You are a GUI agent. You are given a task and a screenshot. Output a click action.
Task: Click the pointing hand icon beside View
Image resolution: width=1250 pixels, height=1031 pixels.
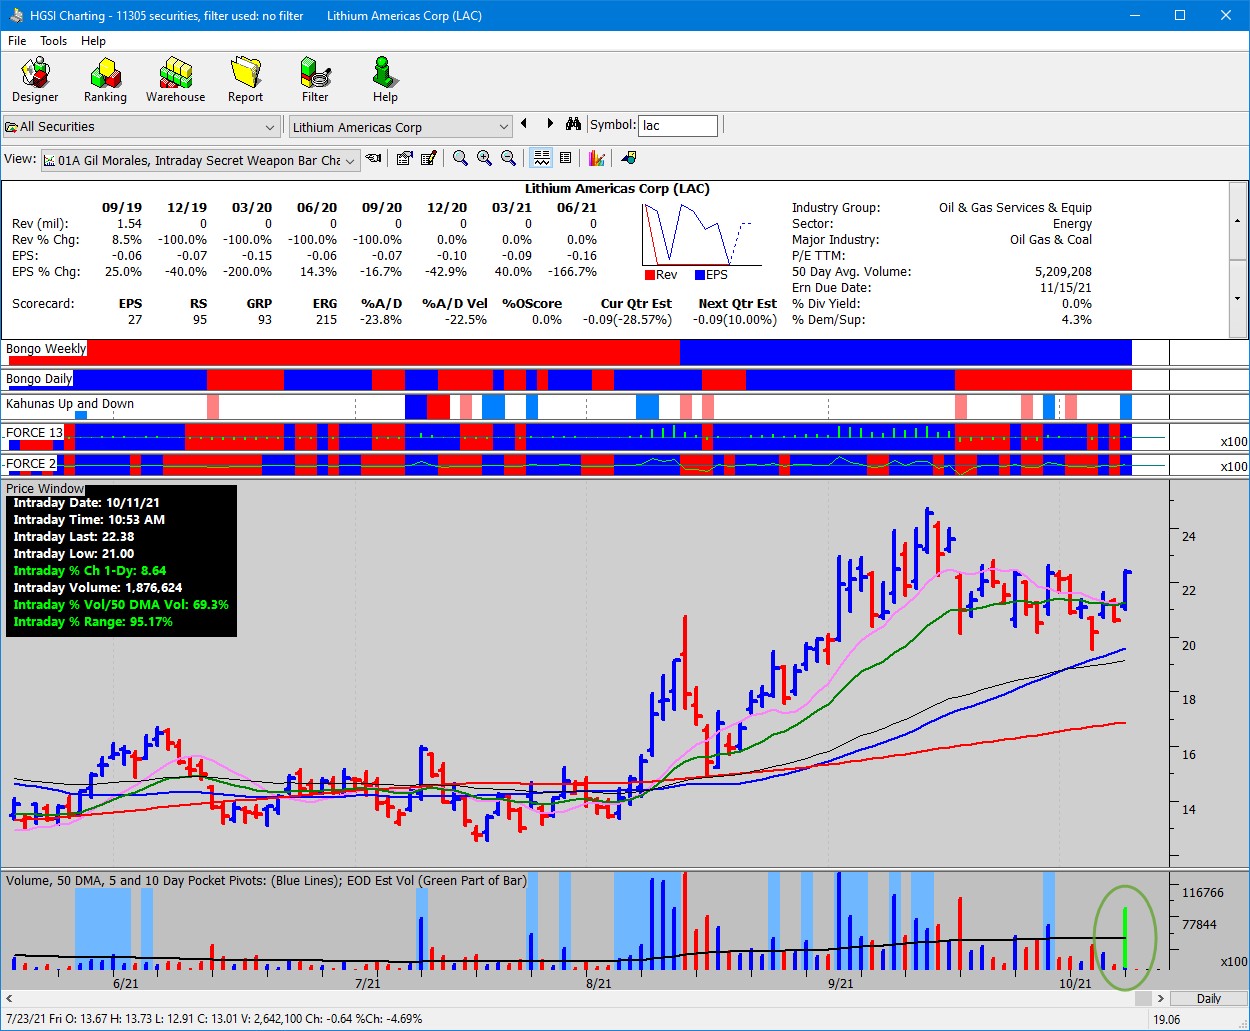click(x=373, y=158)
